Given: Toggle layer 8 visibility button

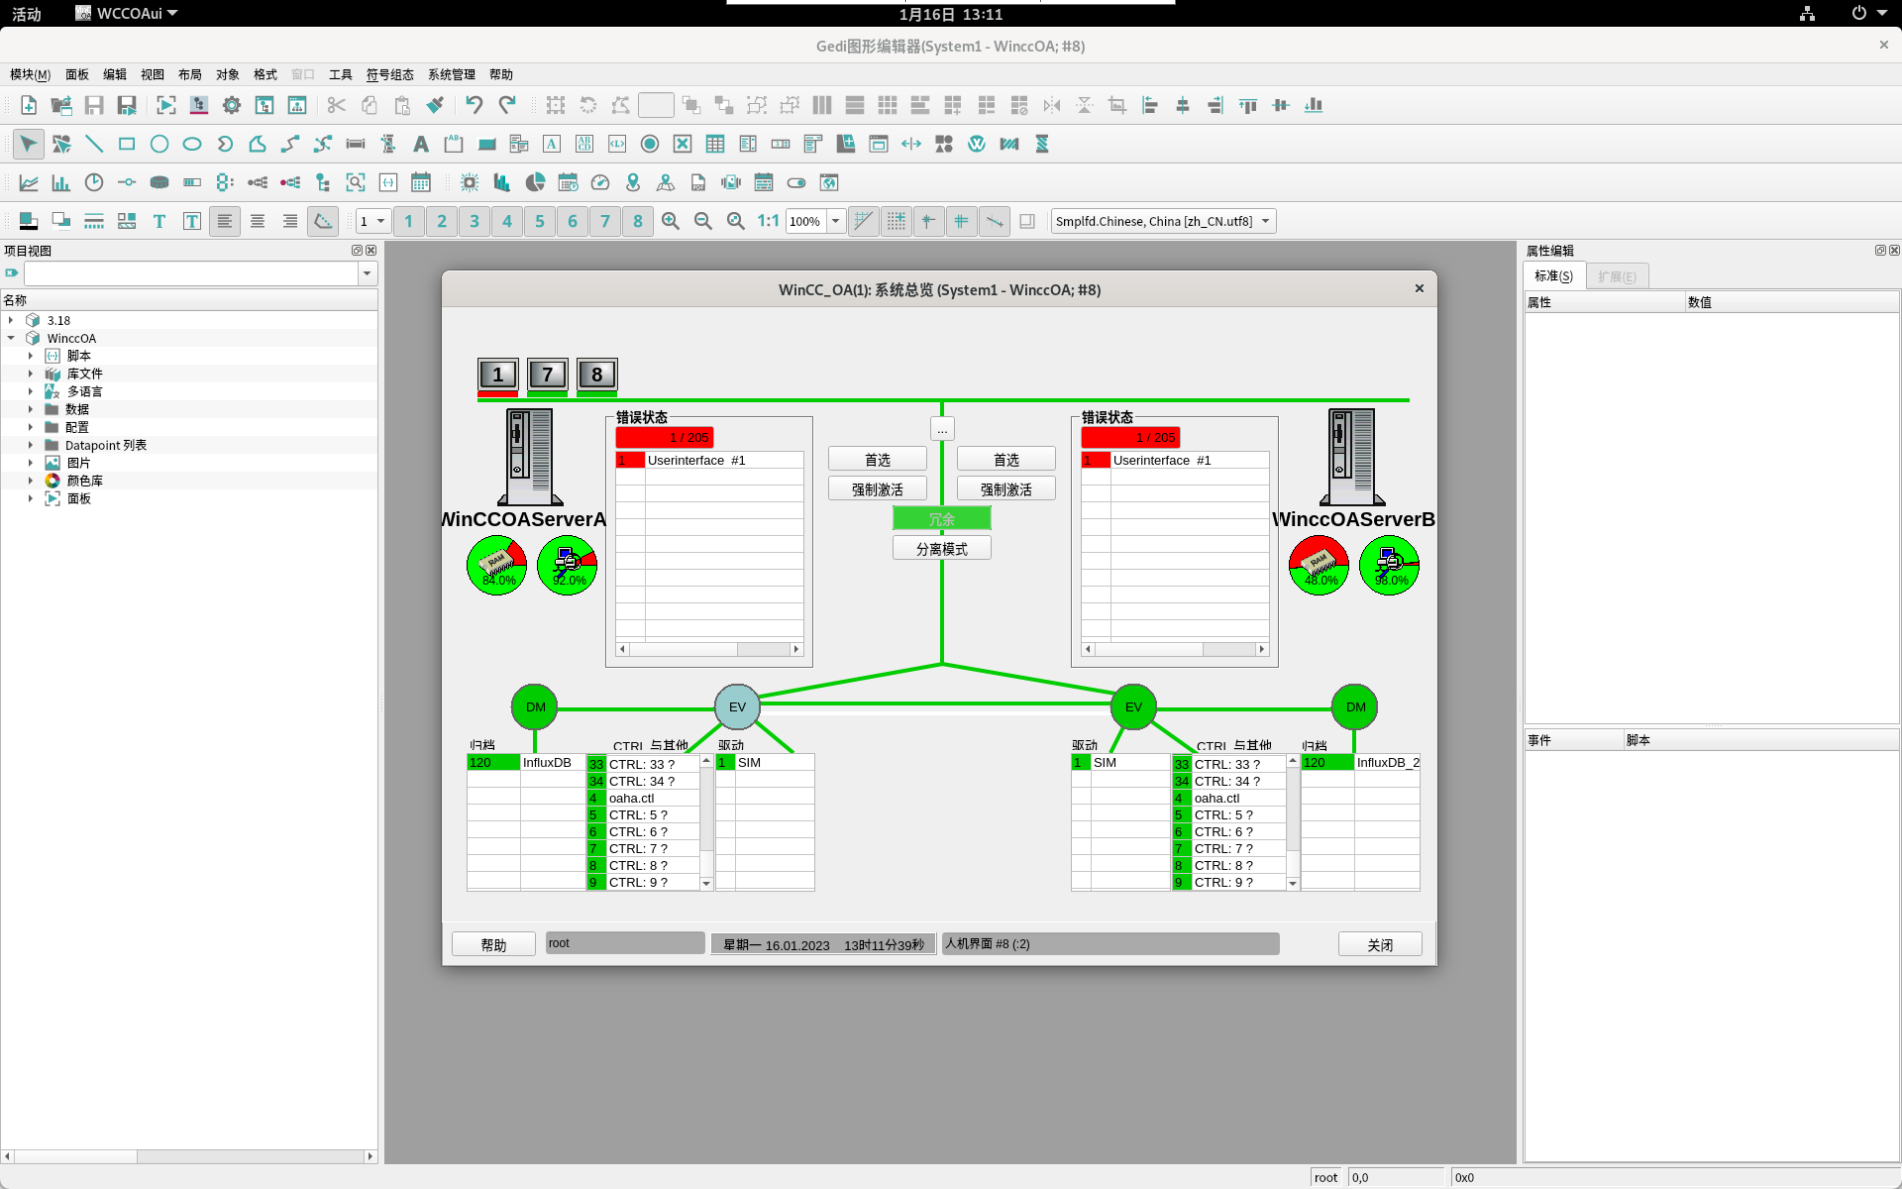Looking at the screenshot, I should (x=637, y=221).
